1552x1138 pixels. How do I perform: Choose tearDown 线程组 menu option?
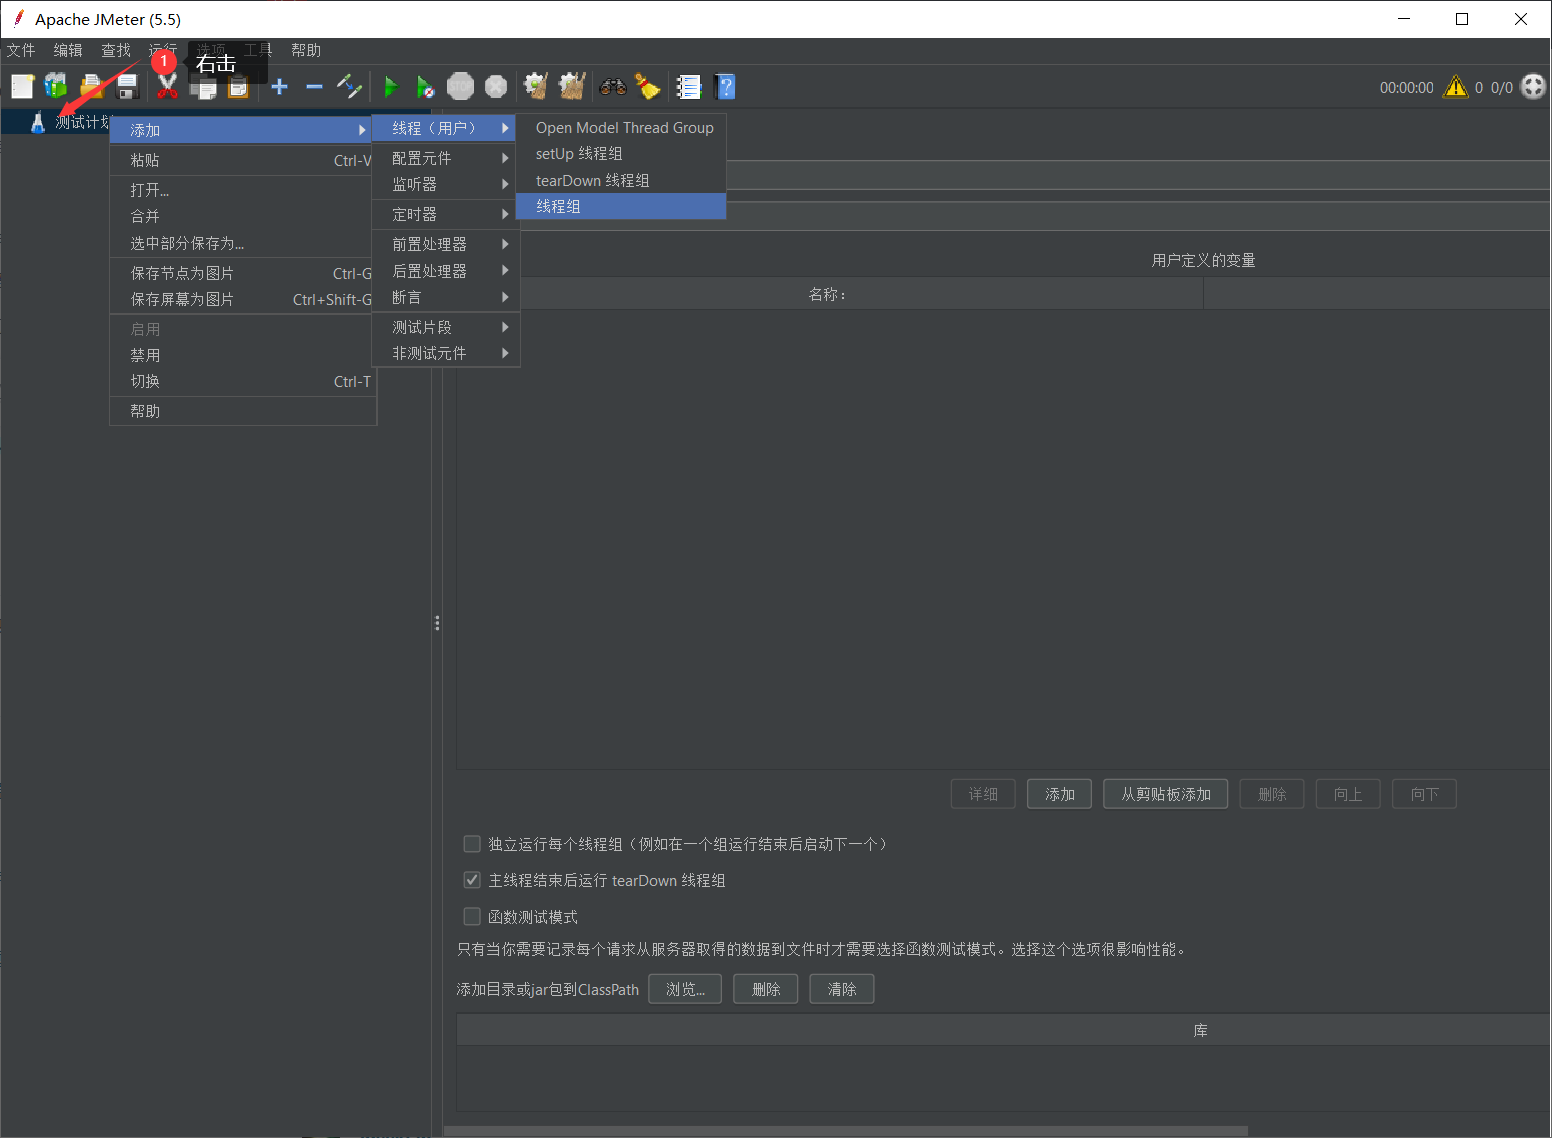point(621,180)
